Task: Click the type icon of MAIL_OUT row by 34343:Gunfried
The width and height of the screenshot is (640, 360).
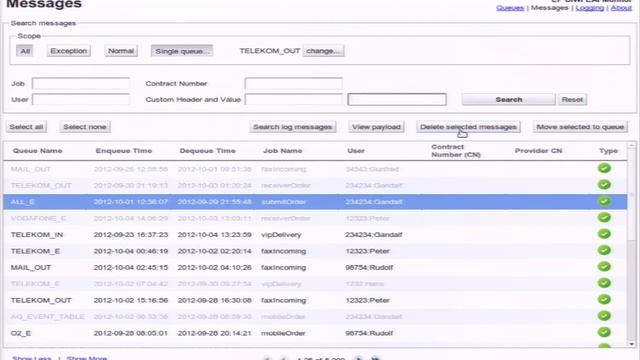Action: 604,168
